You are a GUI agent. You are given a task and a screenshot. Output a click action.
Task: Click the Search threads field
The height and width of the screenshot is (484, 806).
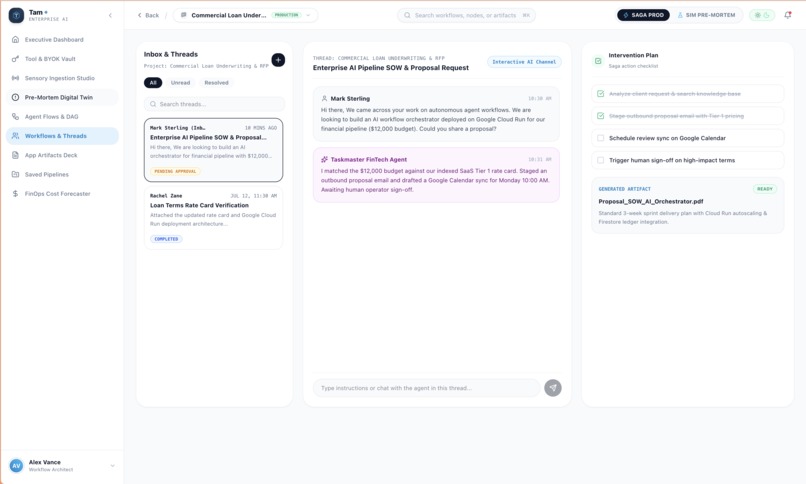214,104
